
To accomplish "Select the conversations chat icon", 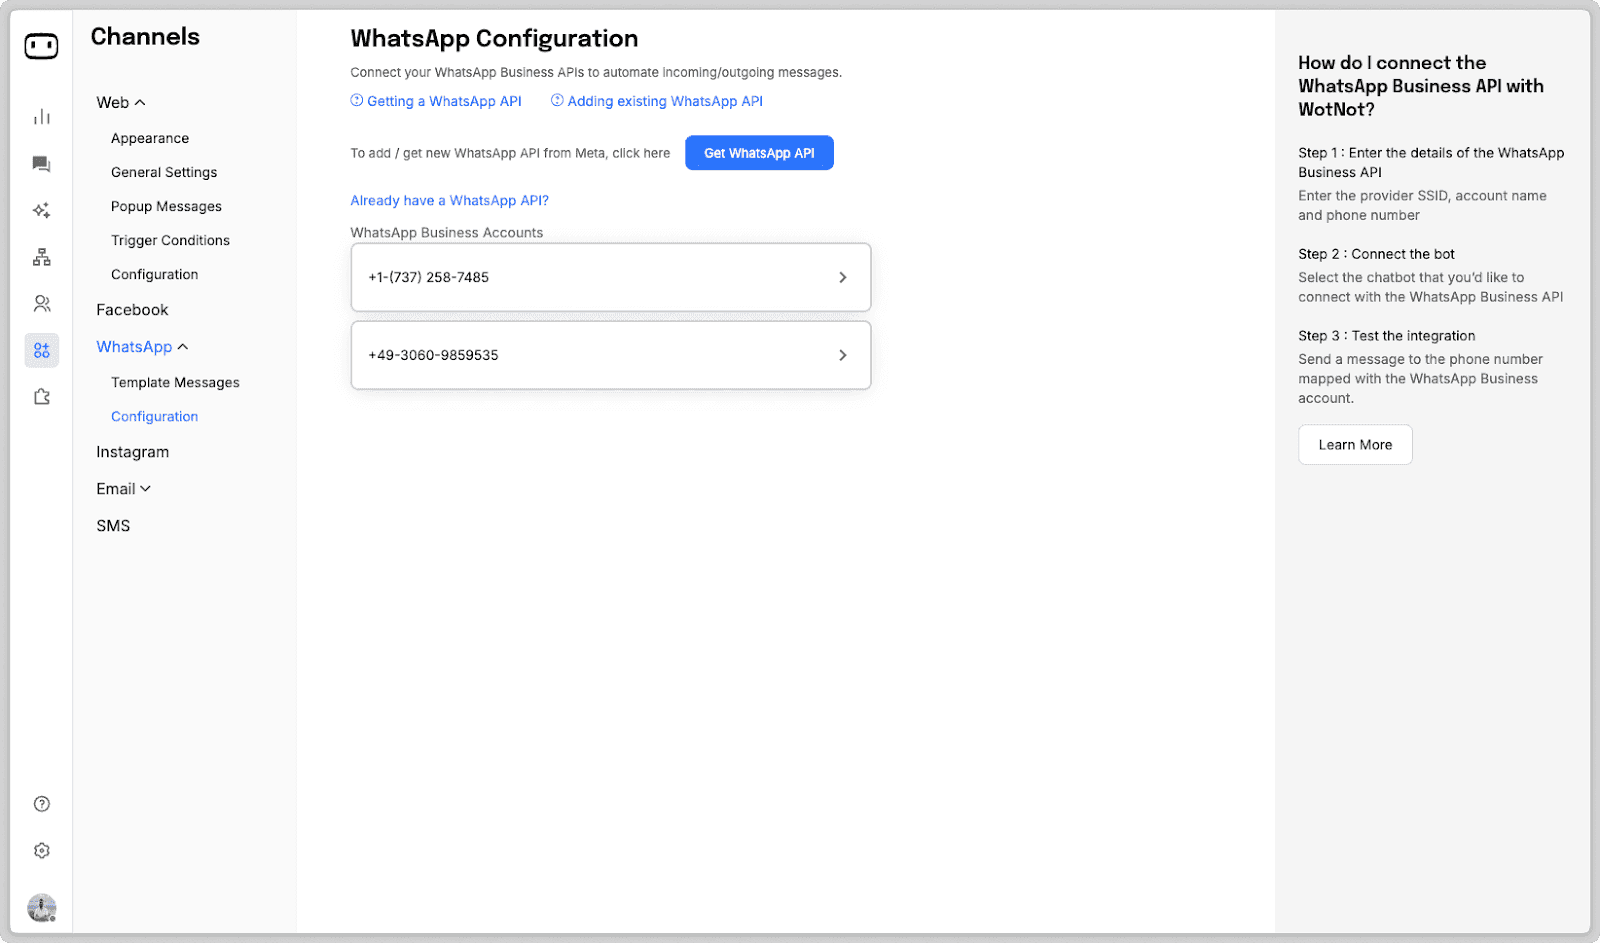I will [x=41, y=163].
